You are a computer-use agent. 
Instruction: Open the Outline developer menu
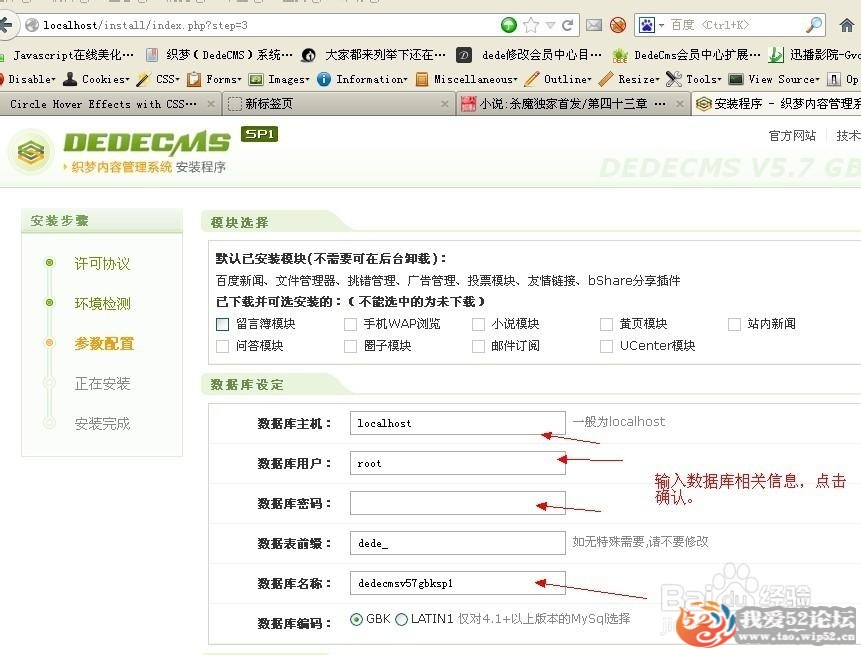tap(558, 80)
